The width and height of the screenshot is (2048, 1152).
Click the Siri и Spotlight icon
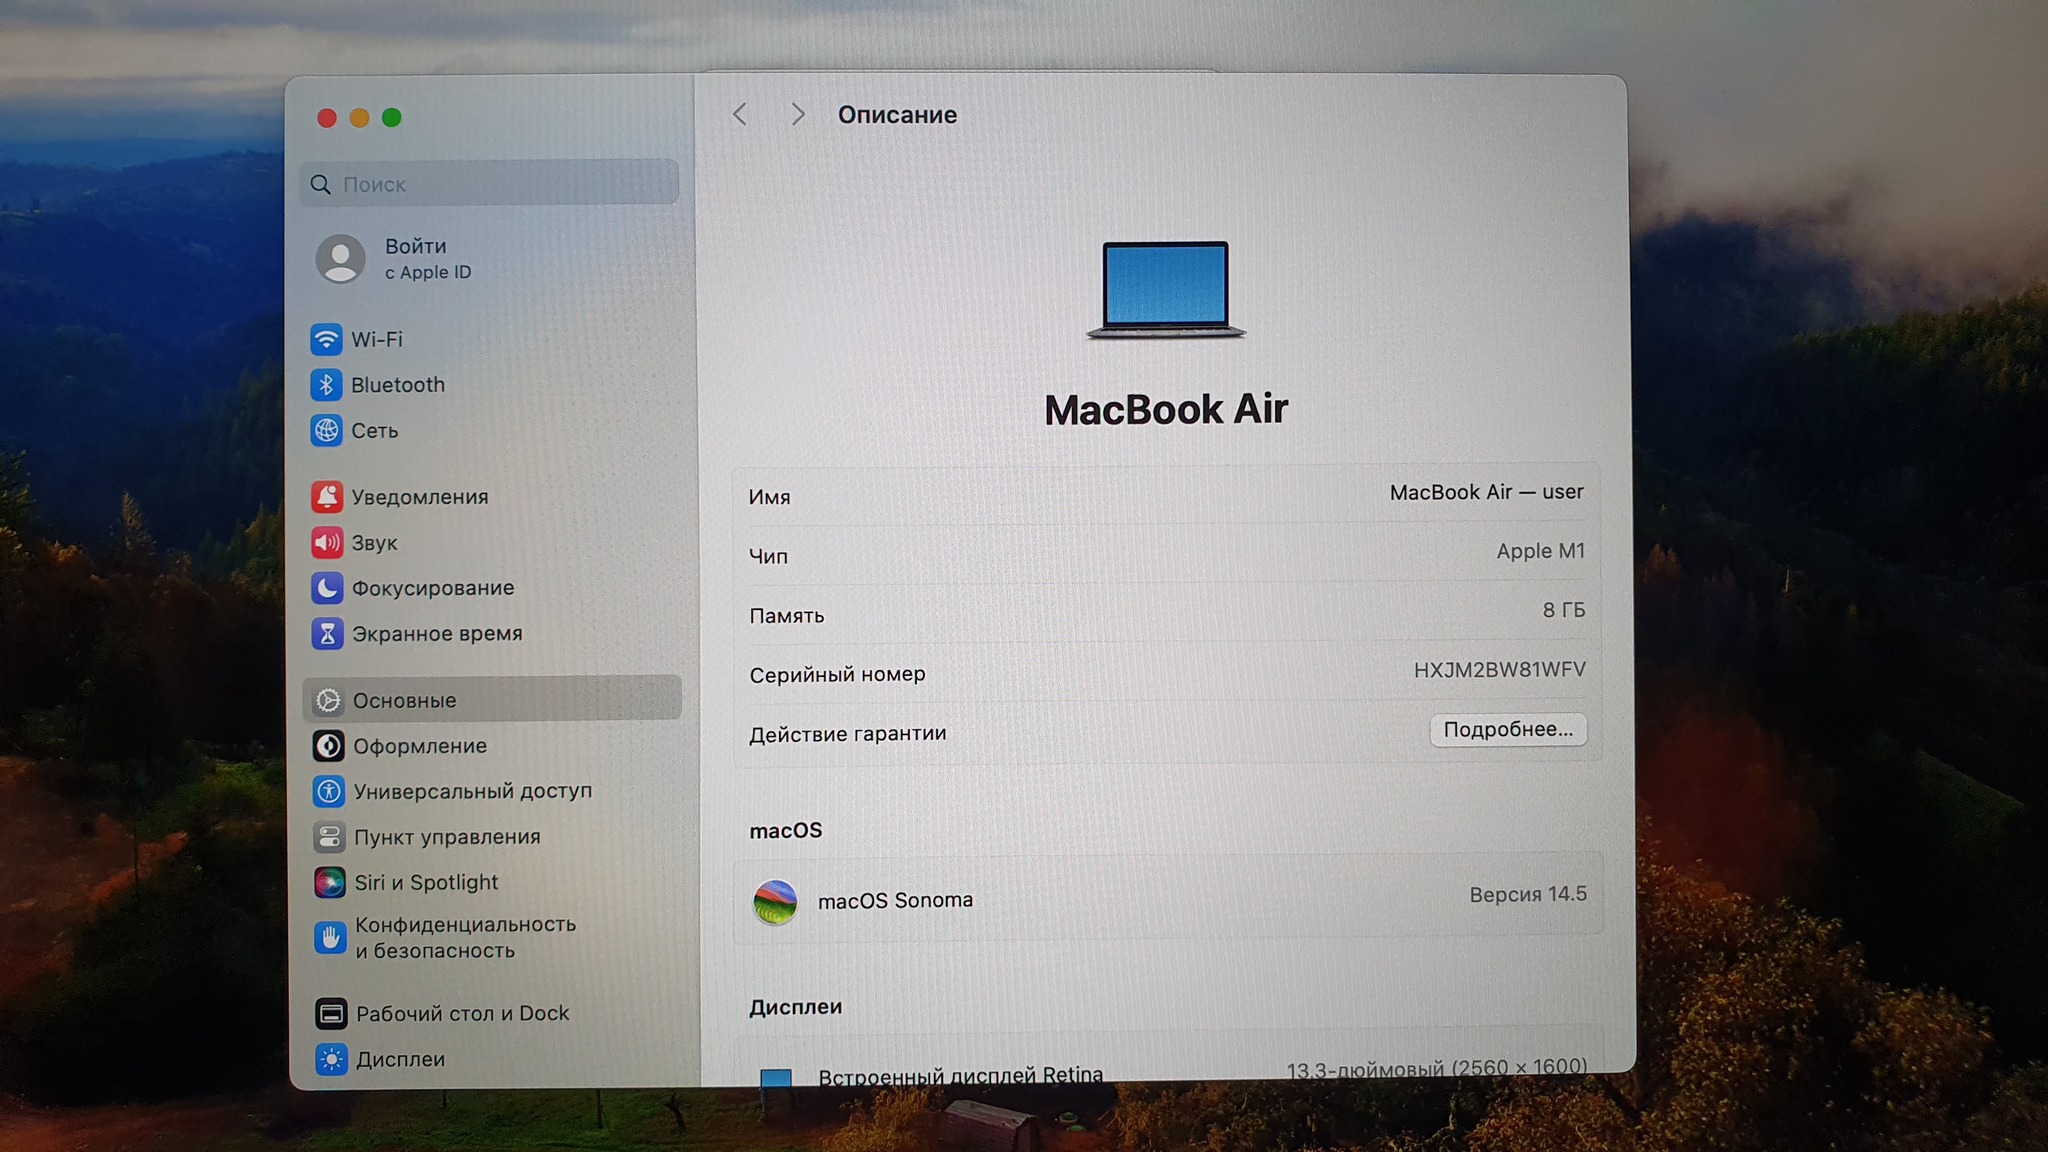(329, 883)
